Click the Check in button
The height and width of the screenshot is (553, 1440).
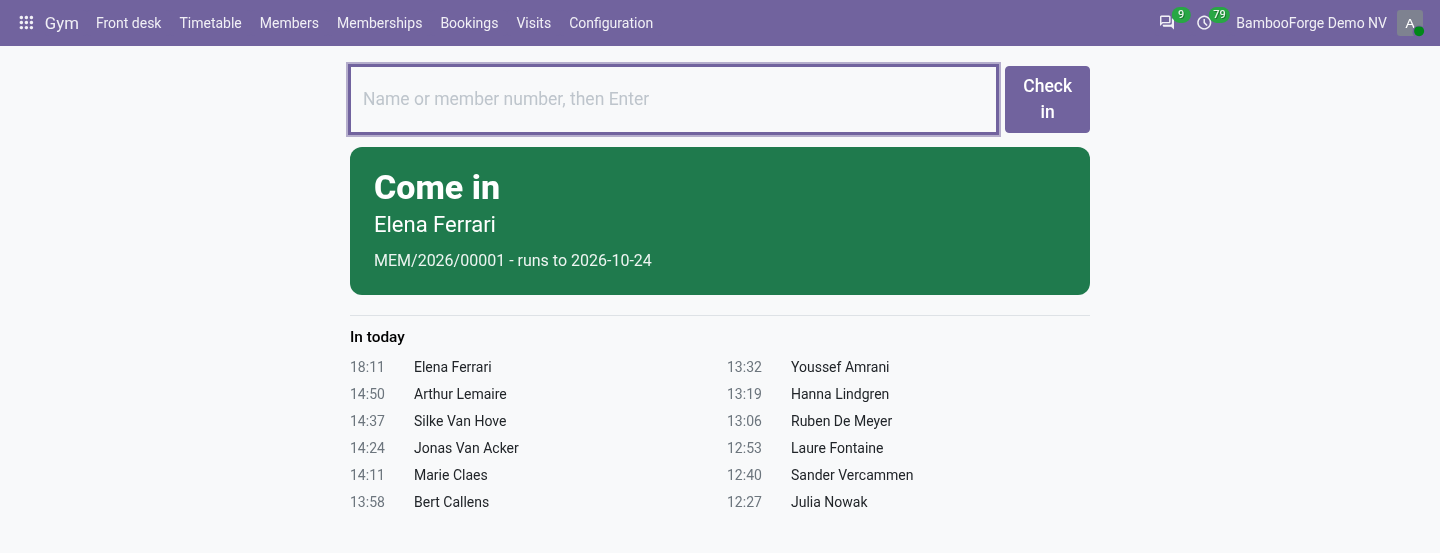click(x=1047, y=99)
